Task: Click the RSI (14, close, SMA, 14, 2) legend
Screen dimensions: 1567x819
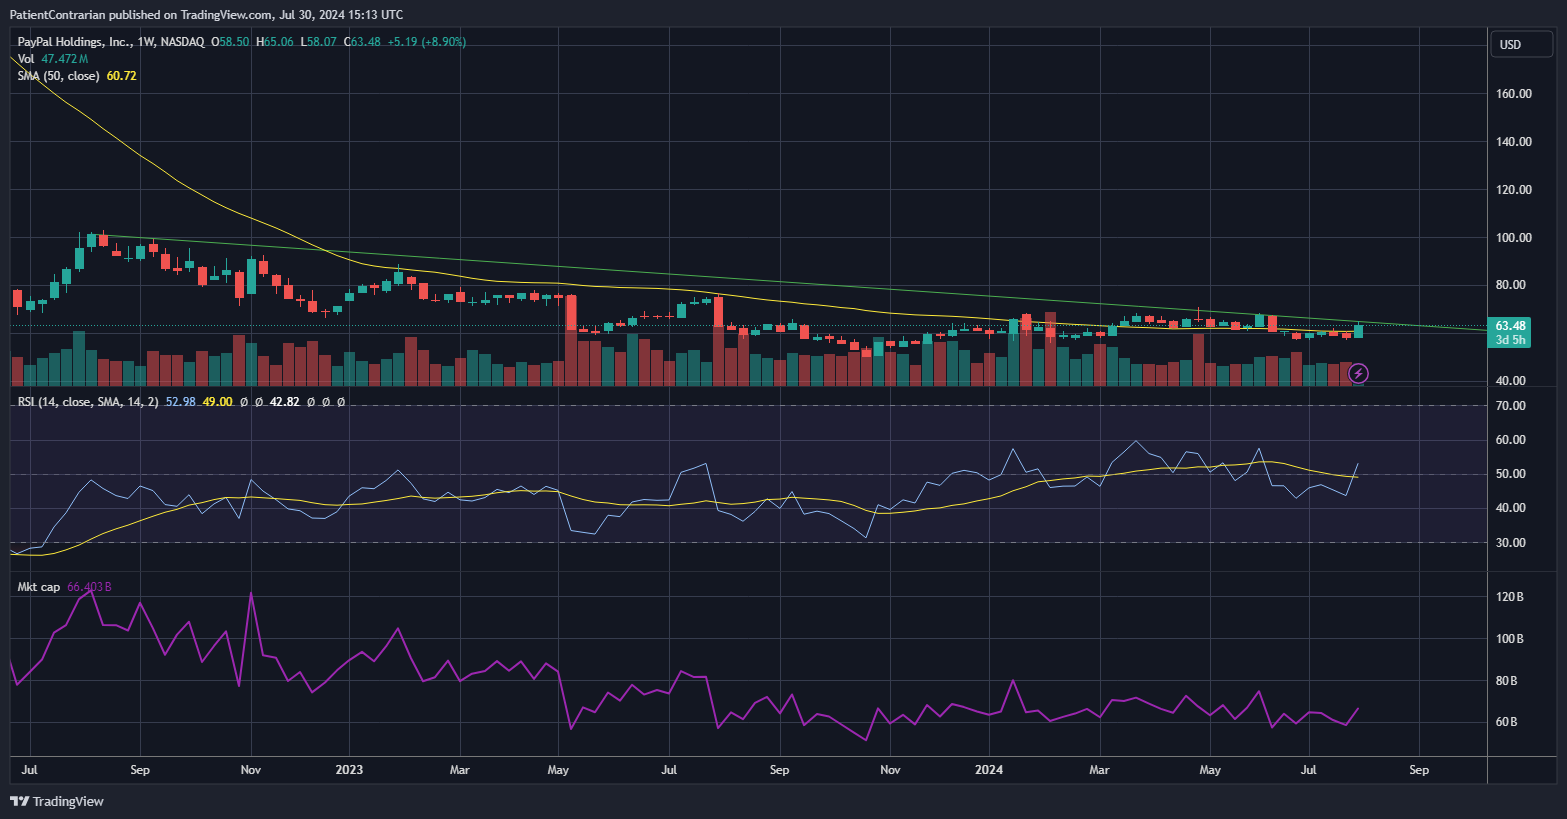Action: 88,402
